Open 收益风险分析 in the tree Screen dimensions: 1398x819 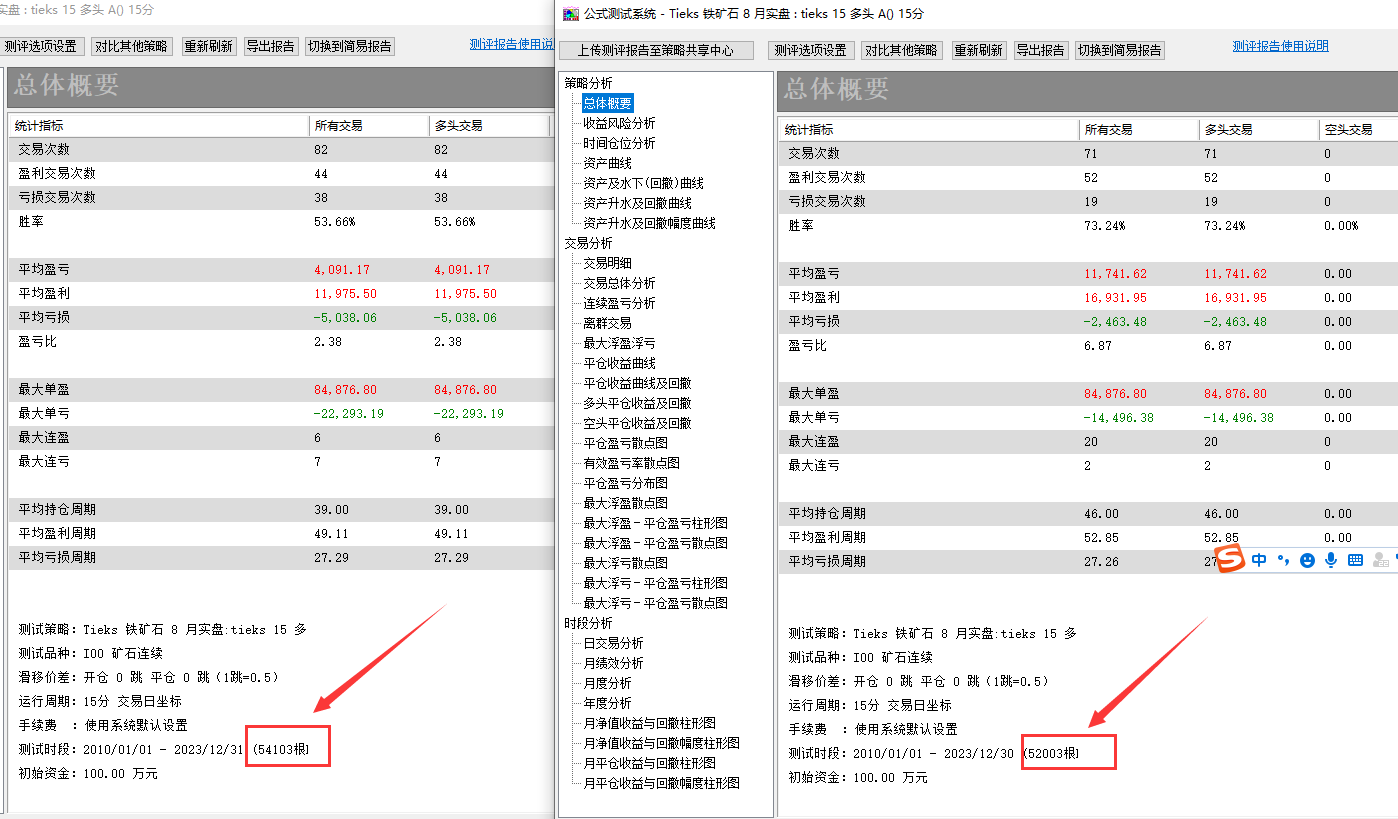(x=620, y=123)
